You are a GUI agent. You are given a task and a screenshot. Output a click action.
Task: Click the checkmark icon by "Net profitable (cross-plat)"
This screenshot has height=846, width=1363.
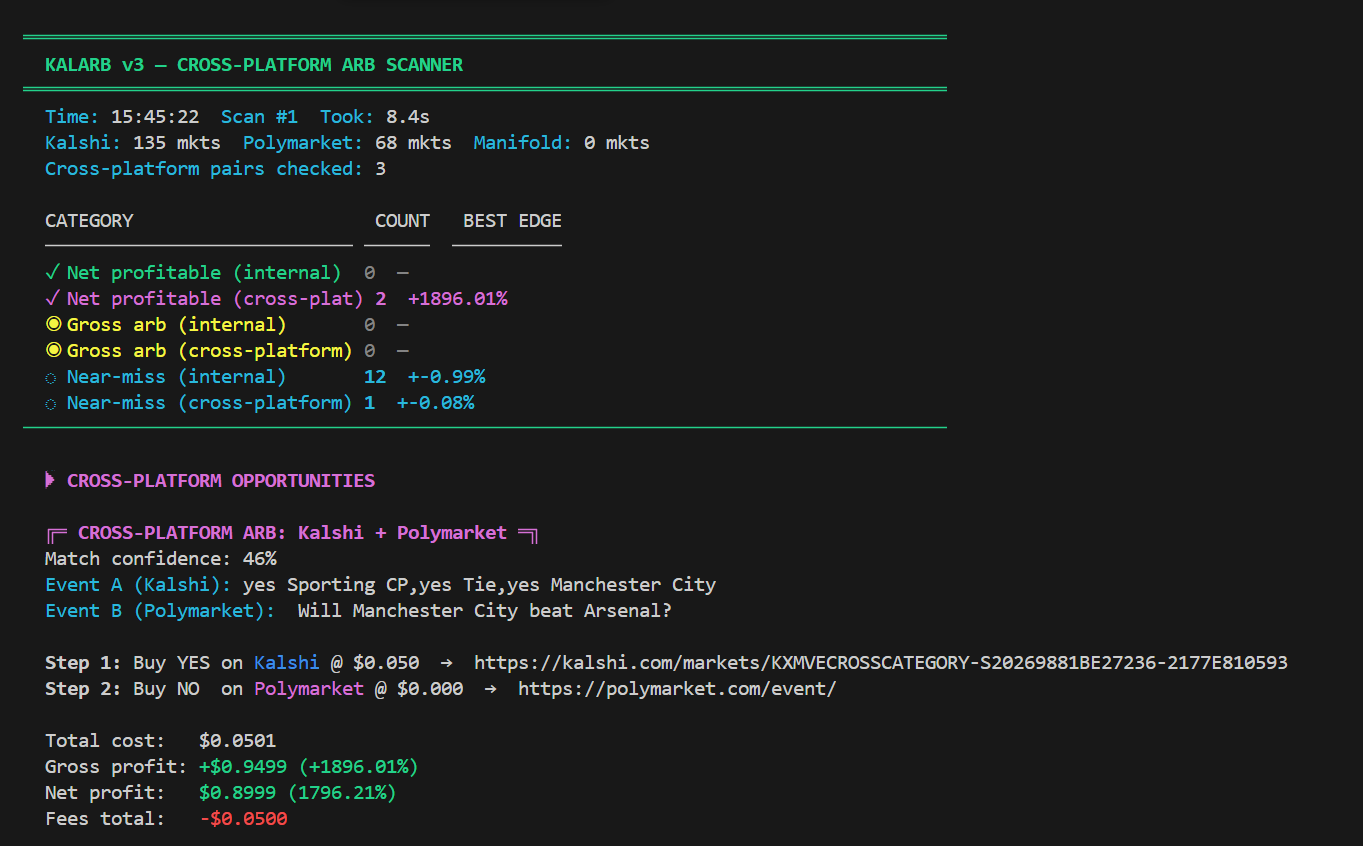51,298
